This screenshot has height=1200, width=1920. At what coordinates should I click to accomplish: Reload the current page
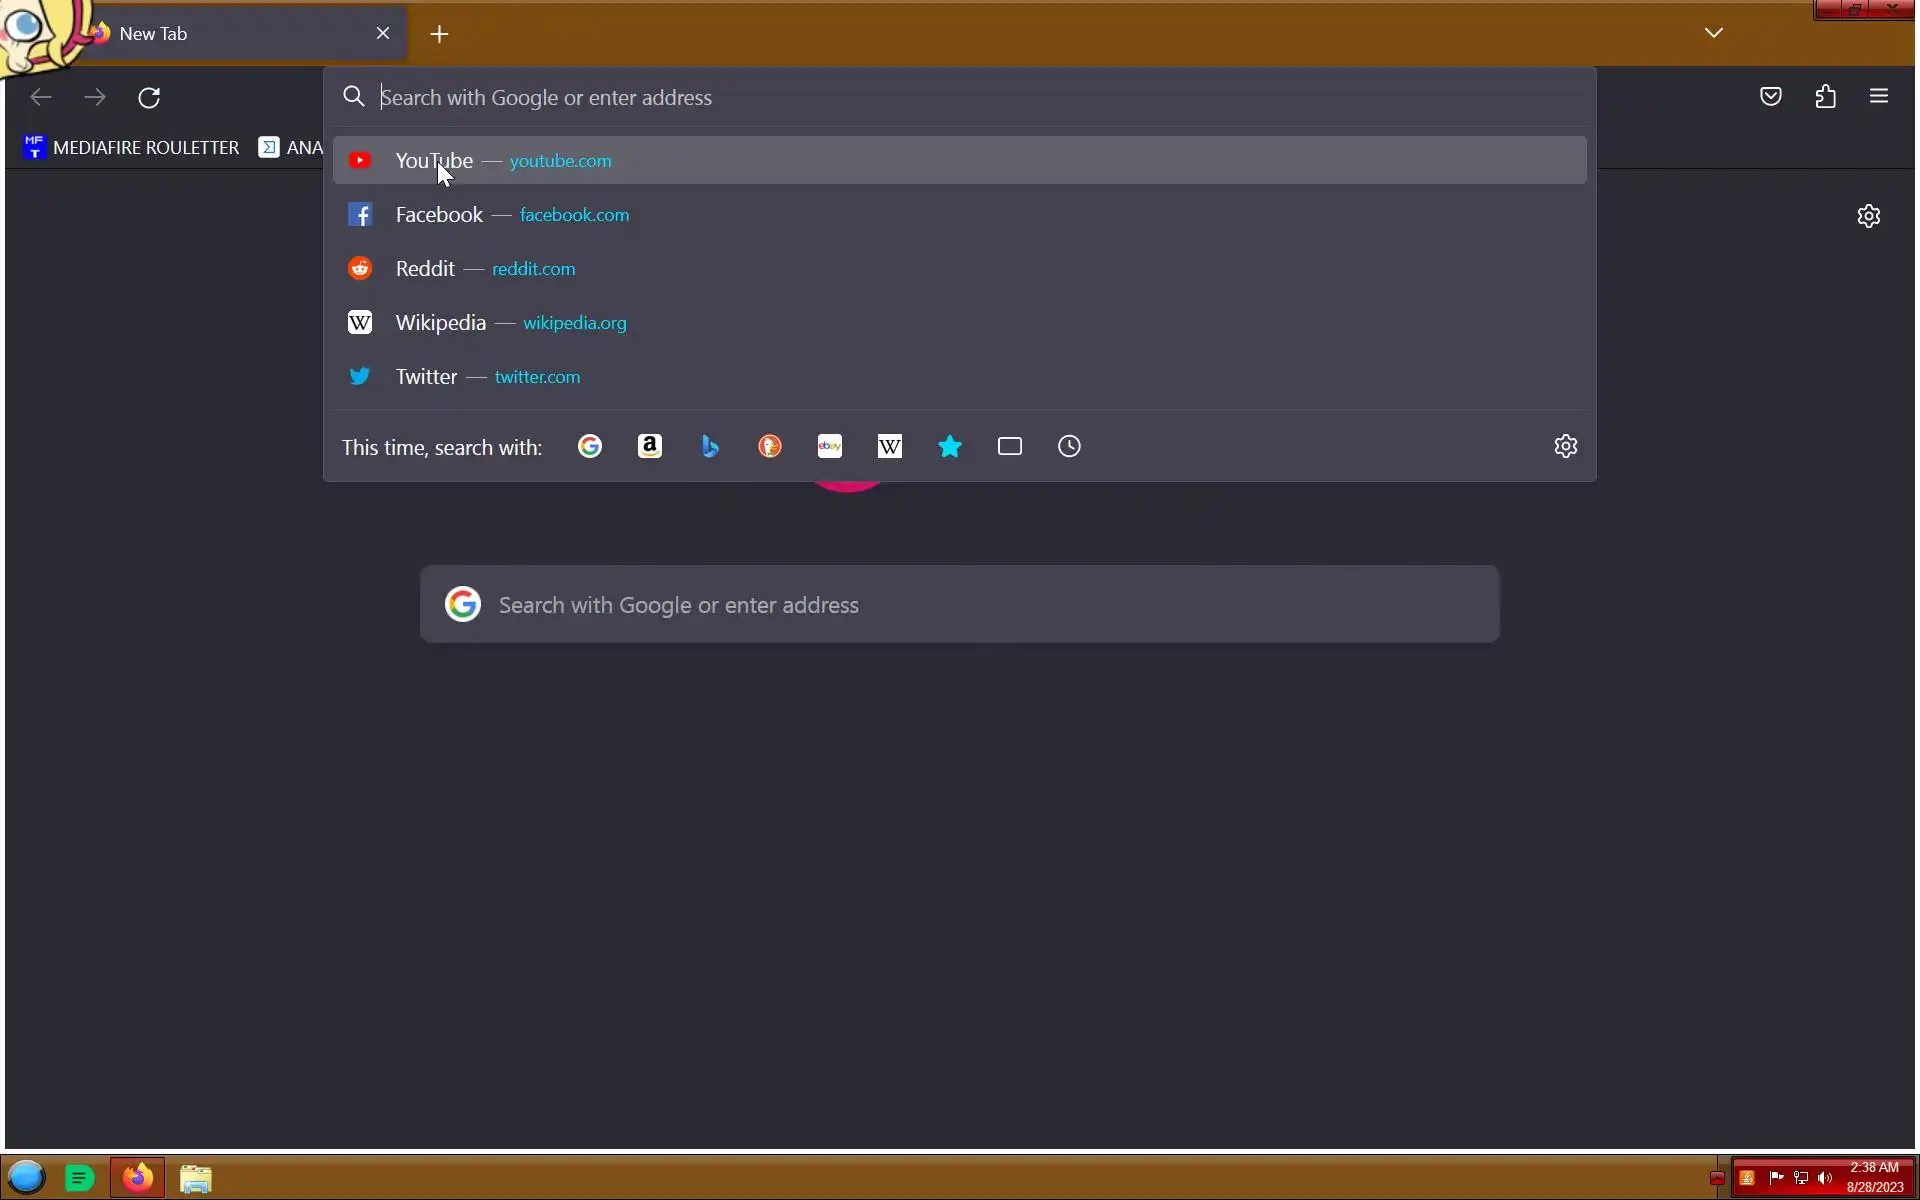pos(149,97)
